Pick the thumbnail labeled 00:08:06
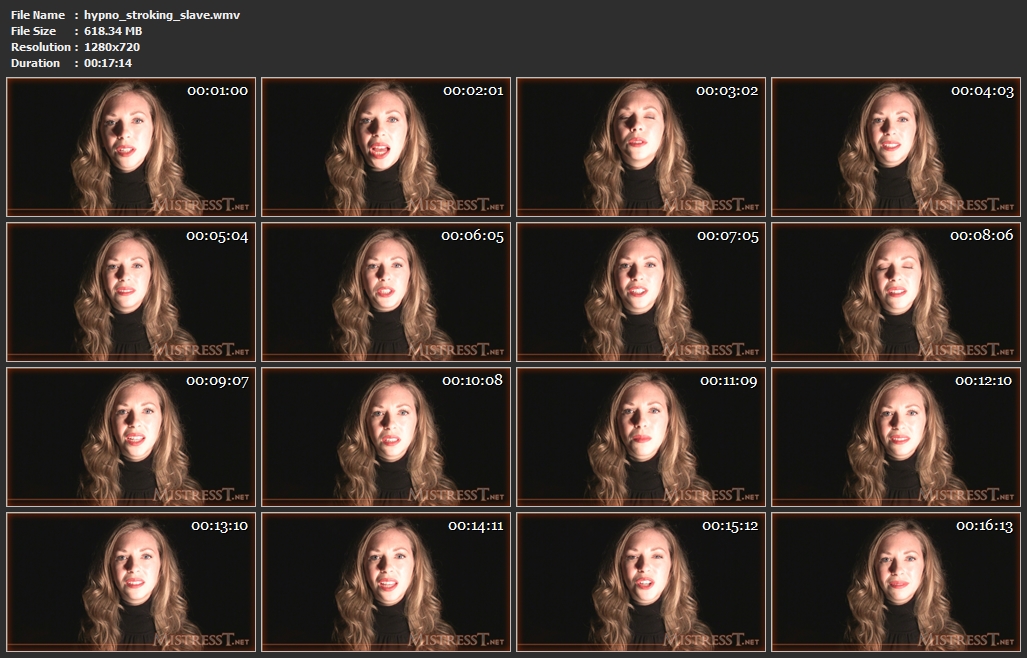The image size is (1027, 658). pyautogui.click(x=896, y=292)
